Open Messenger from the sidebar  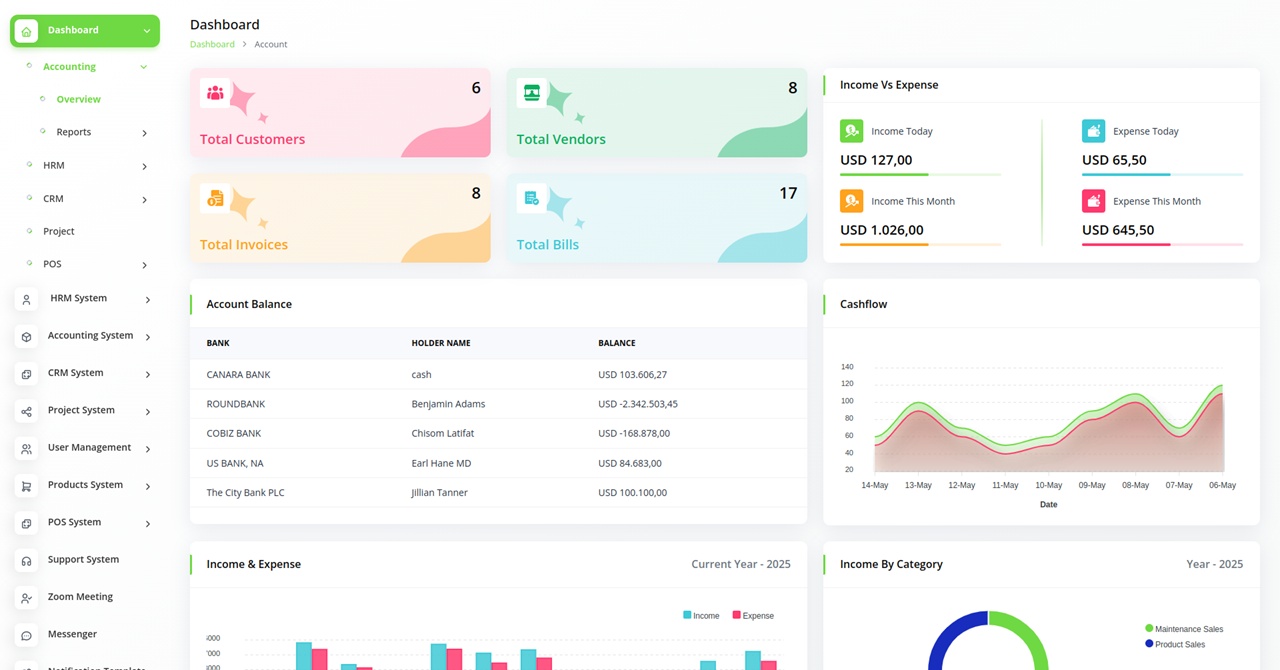(x=72, y=634)
